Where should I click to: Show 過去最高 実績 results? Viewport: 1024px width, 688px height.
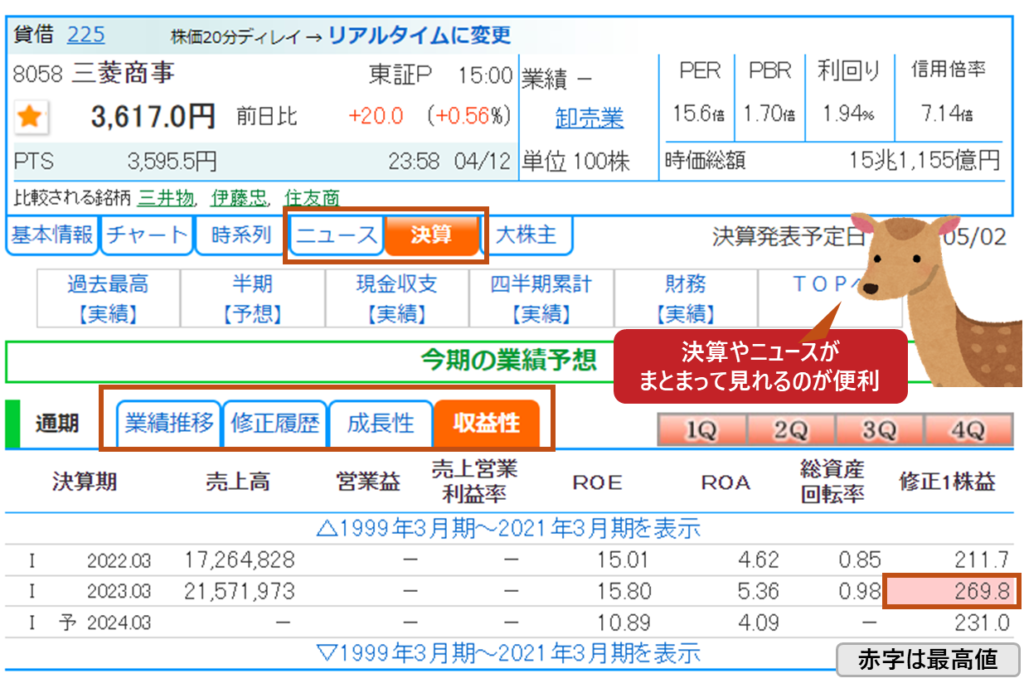[x=108, y=299]
